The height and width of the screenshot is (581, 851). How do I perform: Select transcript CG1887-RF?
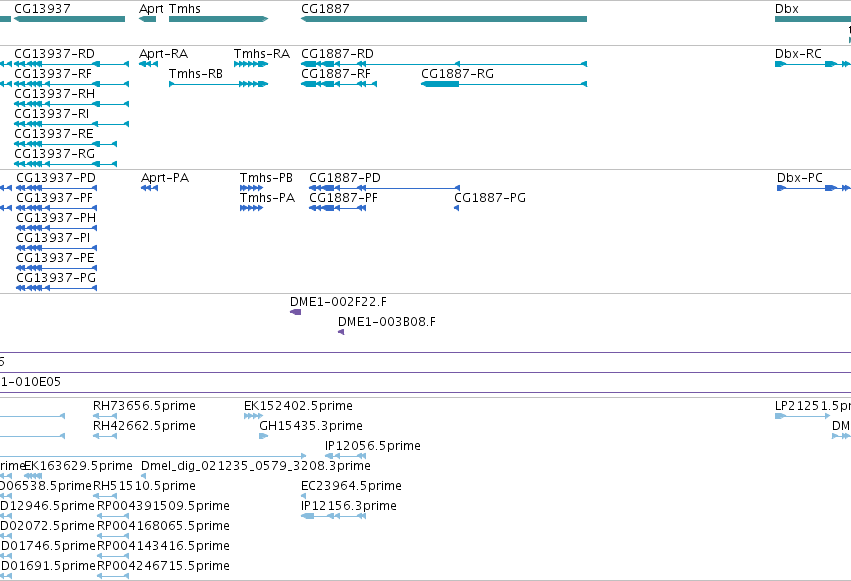point(336,74)
